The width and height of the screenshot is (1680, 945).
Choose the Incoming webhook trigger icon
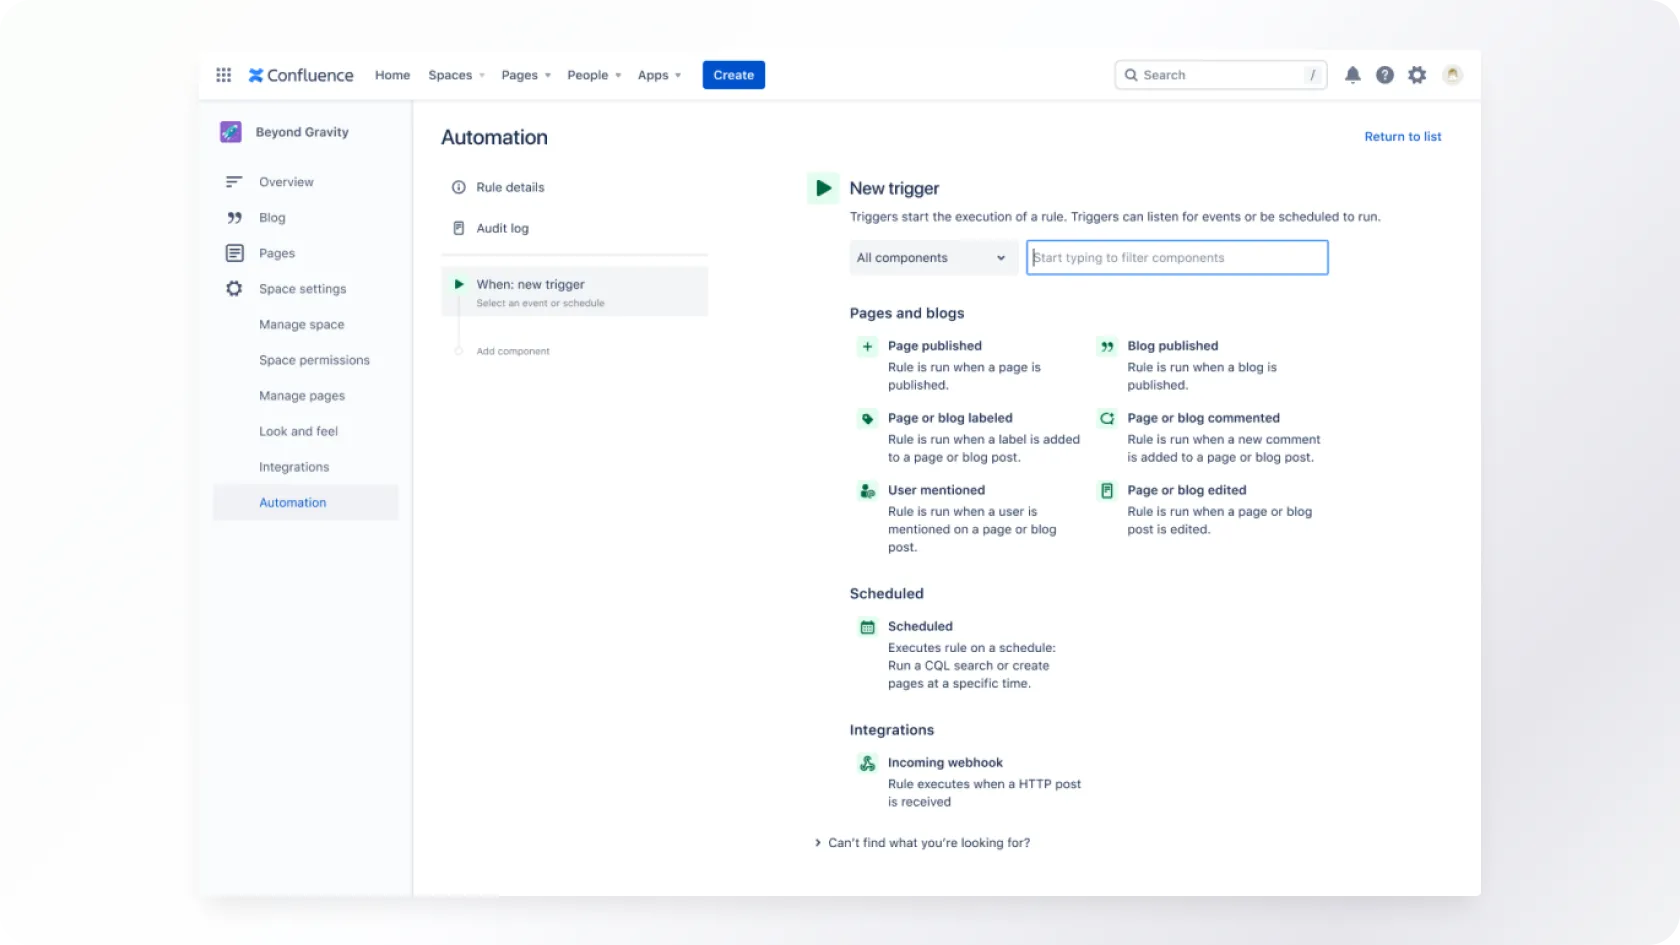tap(867, 764)
